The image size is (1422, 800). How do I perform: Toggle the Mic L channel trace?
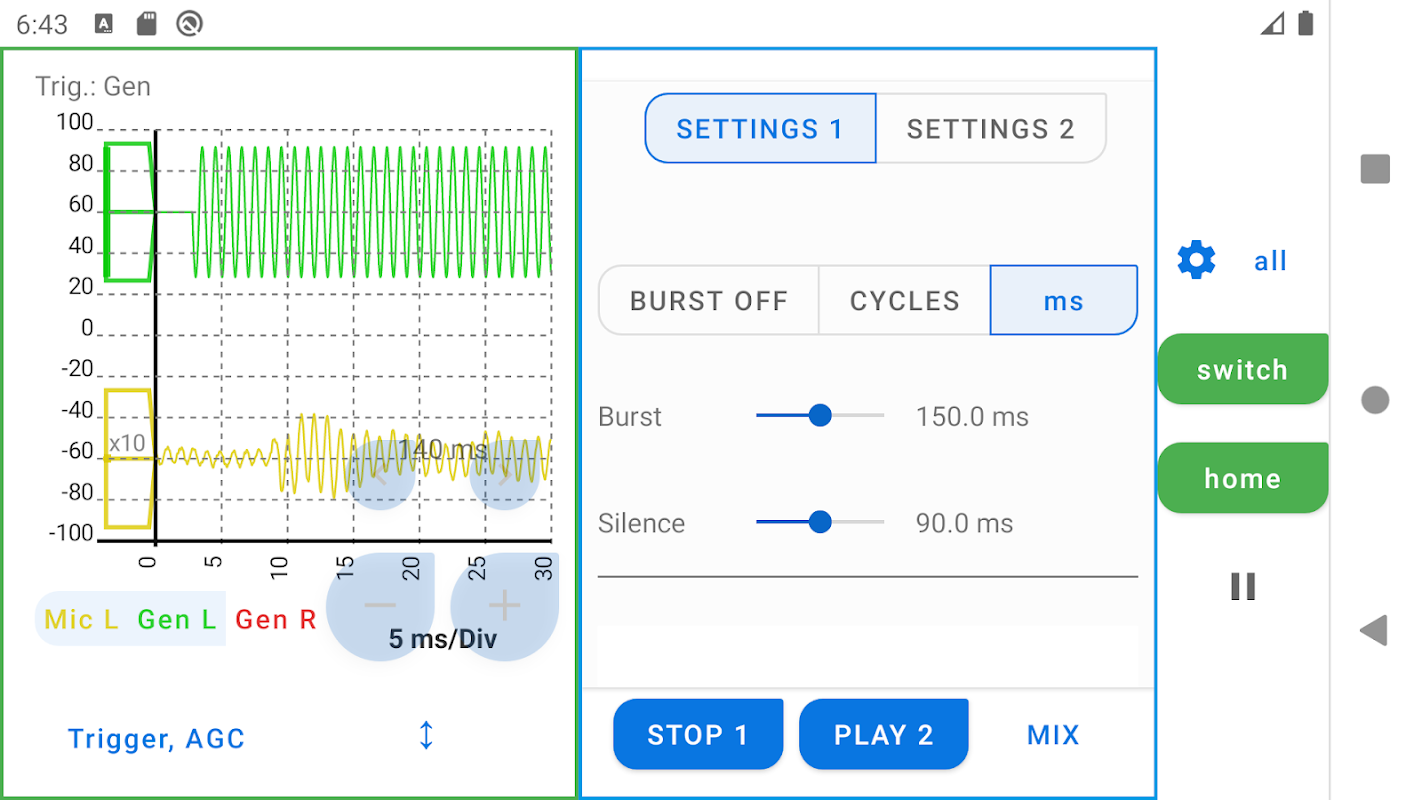tap(81, 620)
